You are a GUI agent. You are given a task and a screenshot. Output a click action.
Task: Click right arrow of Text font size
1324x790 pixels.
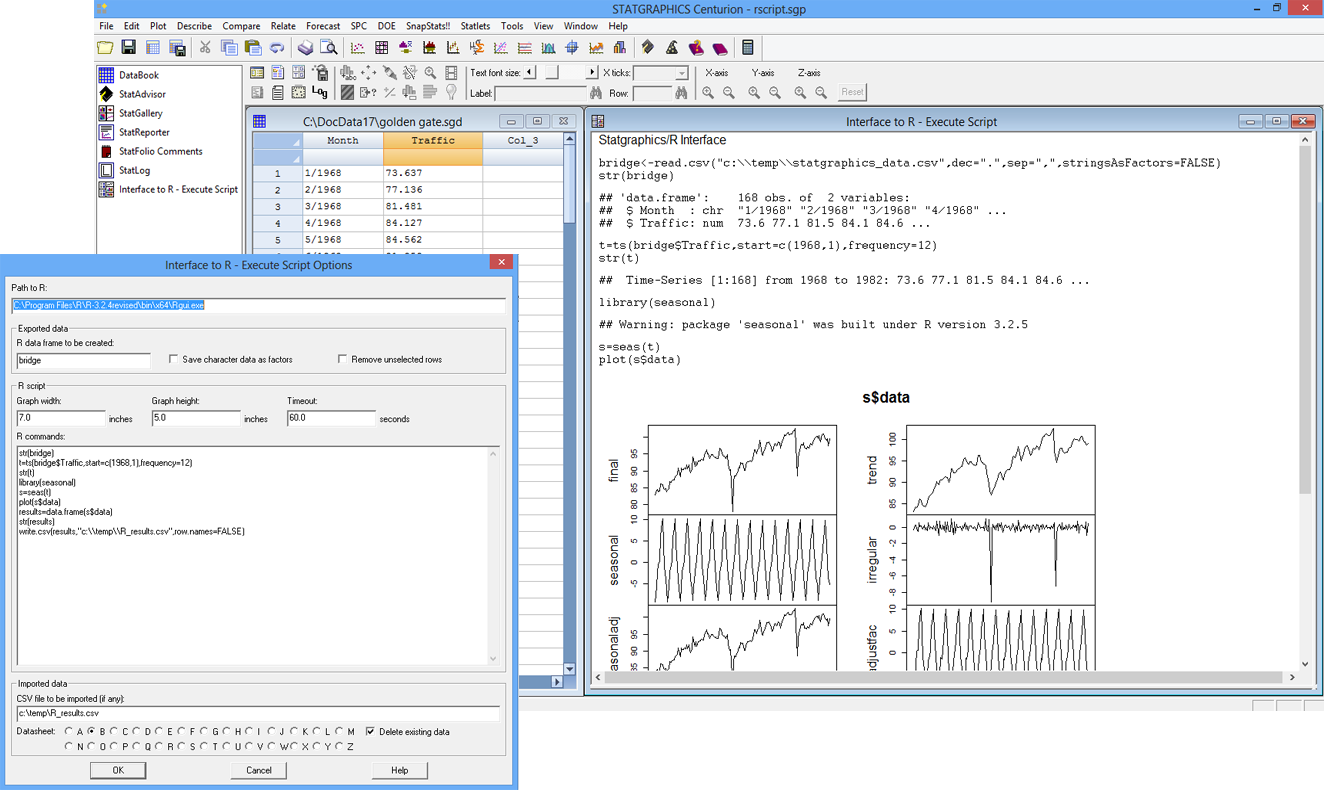(x=592, y=72)
